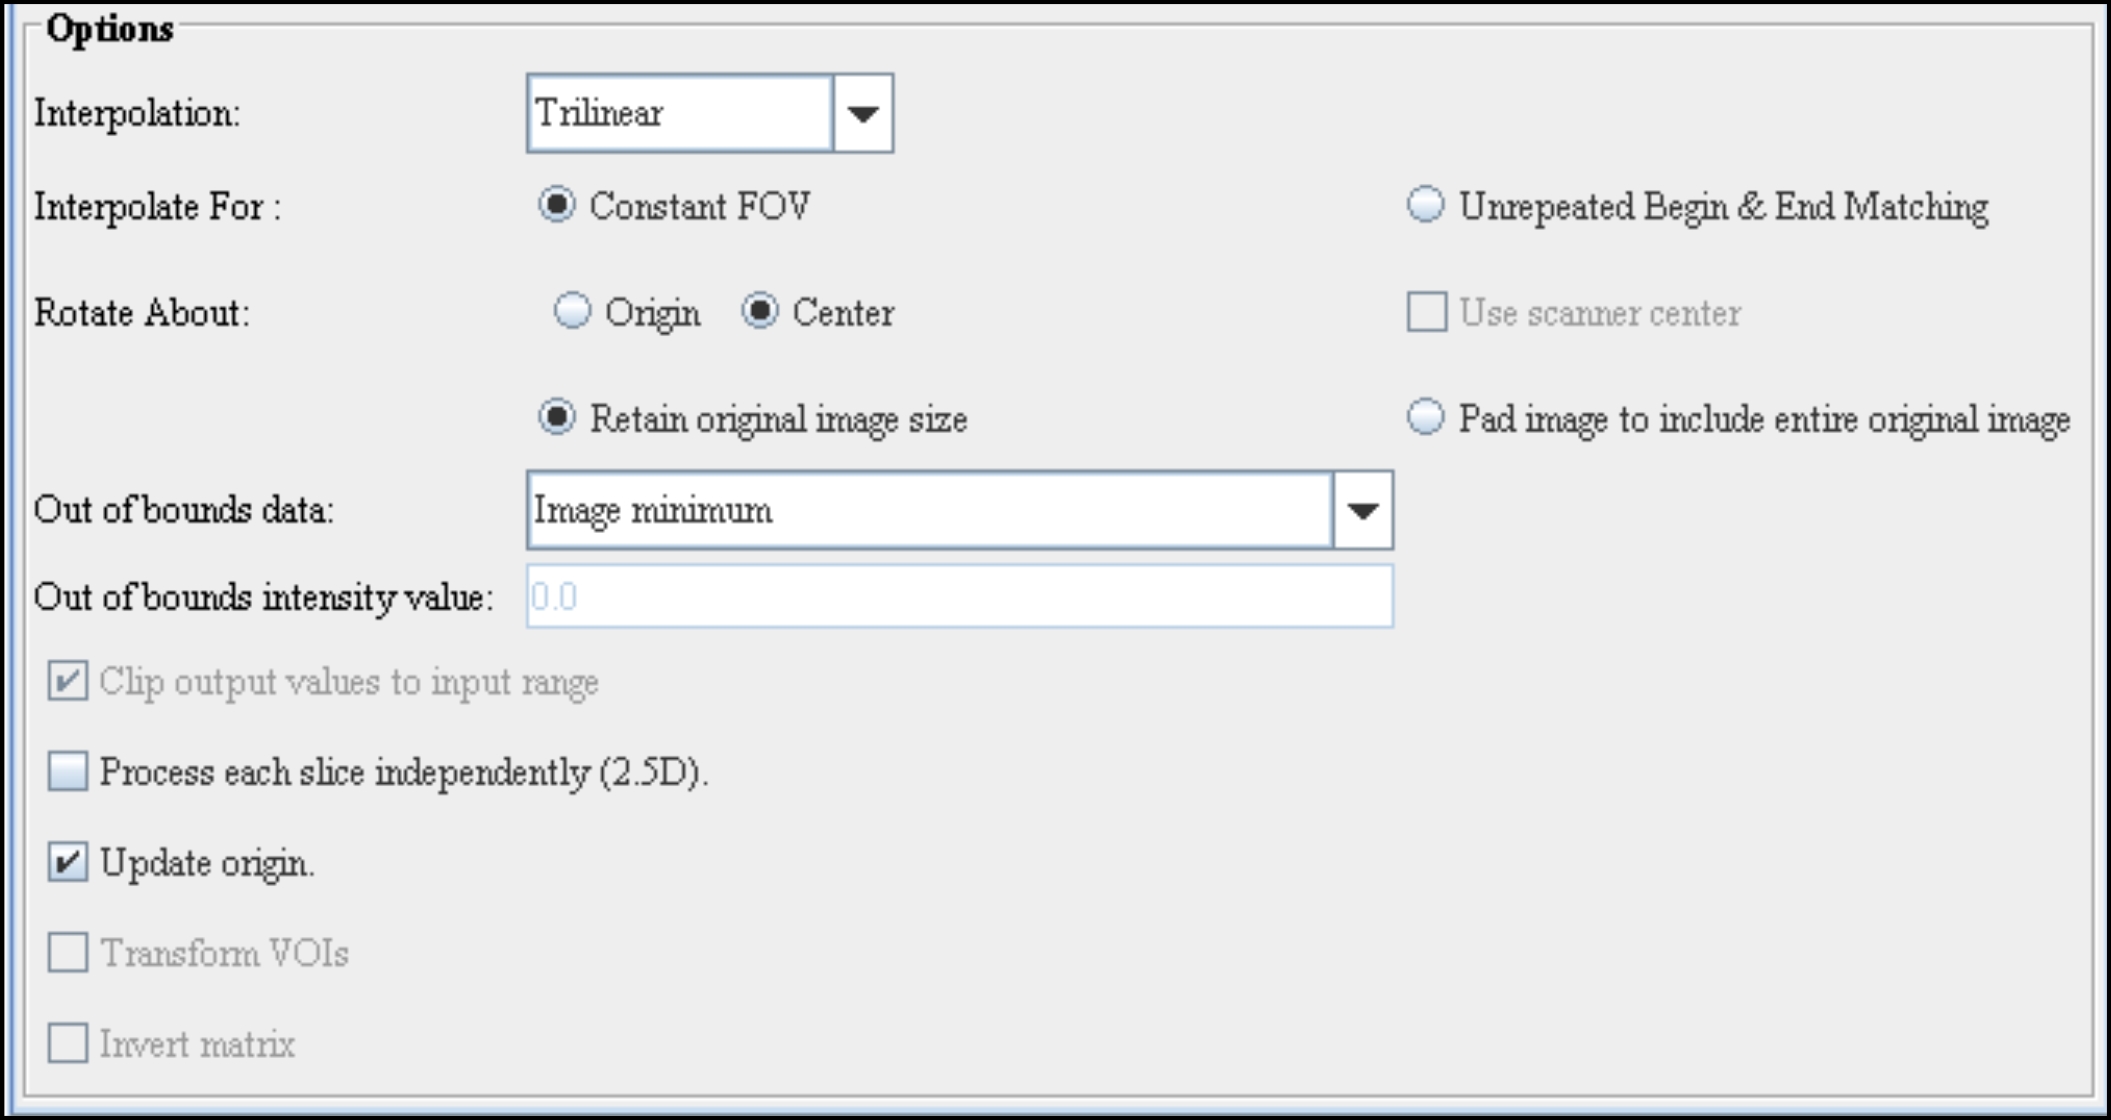Viewport: 2111px width, 1120px height.
Task: Click the Image minimum combo box
Action: coord(929,510)
